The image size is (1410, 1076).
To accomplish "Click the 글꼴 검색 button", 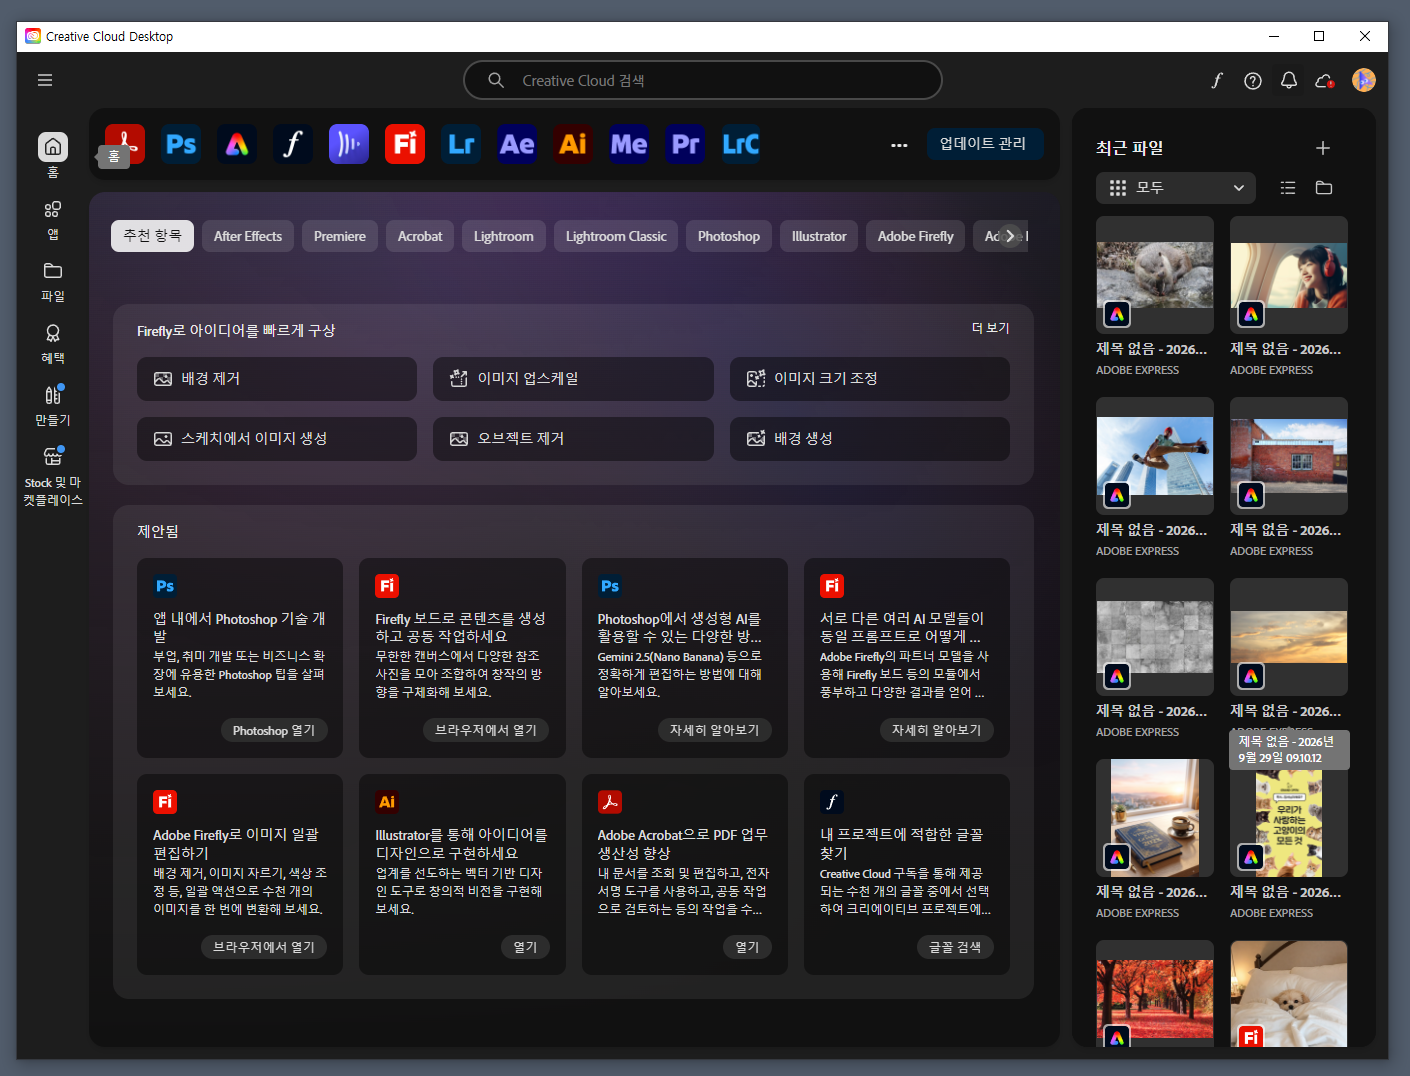I will [x=955, y=947].
